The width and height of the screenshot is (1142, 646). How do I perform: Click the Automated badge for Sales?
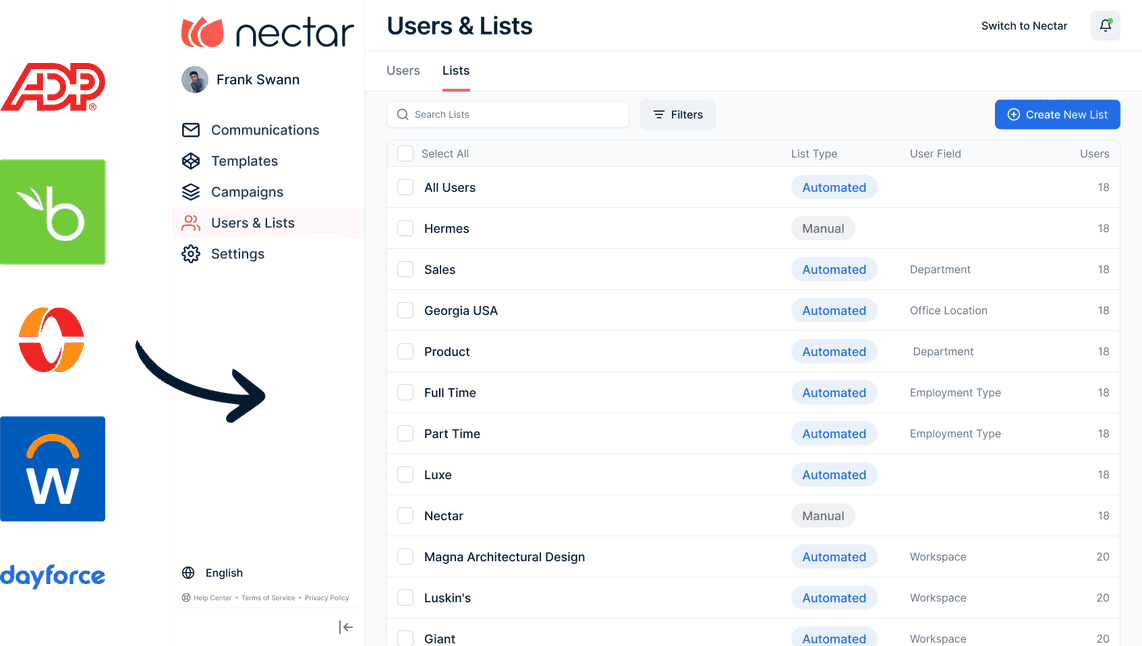tap(834, 269)
